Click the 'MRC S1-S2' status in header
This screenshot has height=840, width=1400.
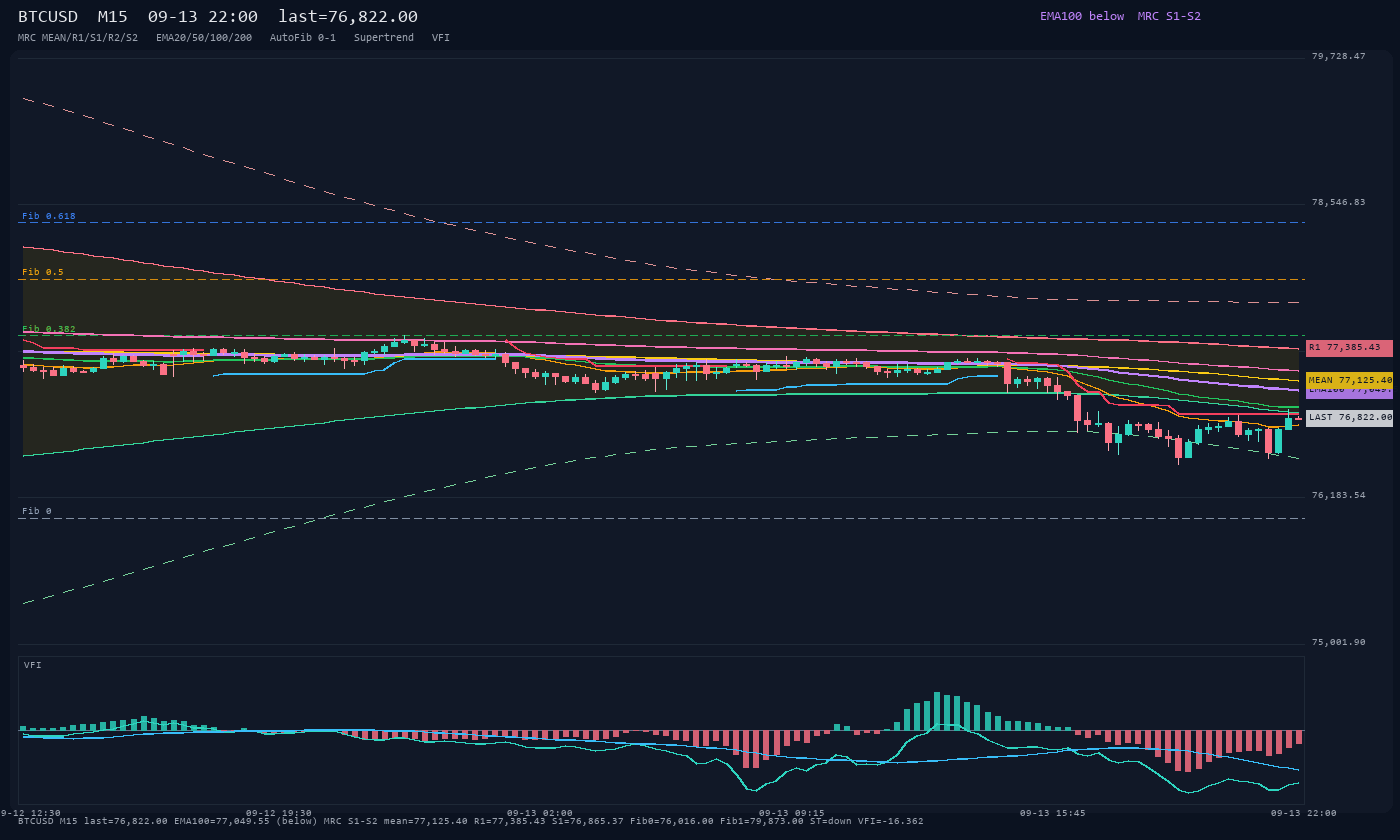[1169, 16]
